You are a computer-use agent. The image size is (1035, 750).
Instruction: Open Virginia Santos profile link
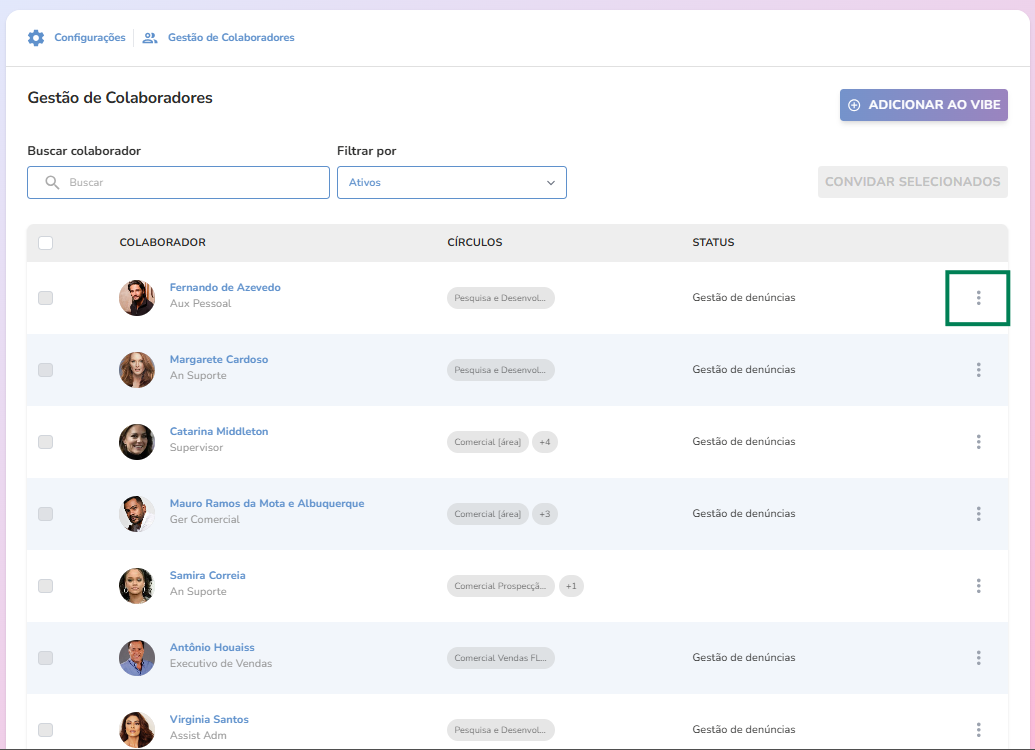click(209, 720)
